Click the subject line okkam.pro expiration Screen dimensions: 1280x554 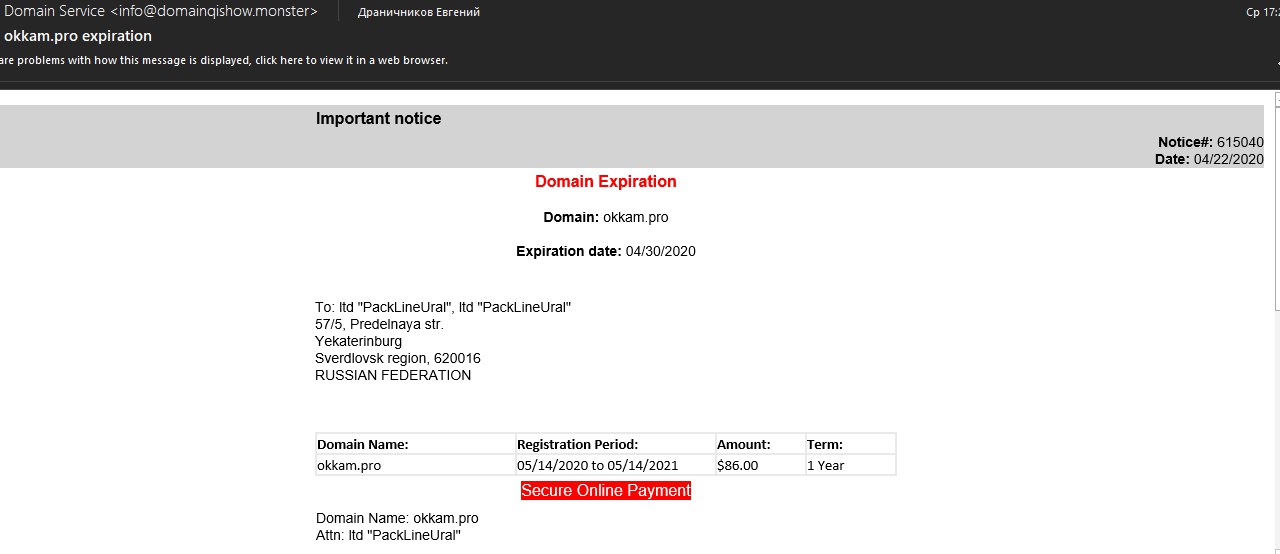pos(78,36)
